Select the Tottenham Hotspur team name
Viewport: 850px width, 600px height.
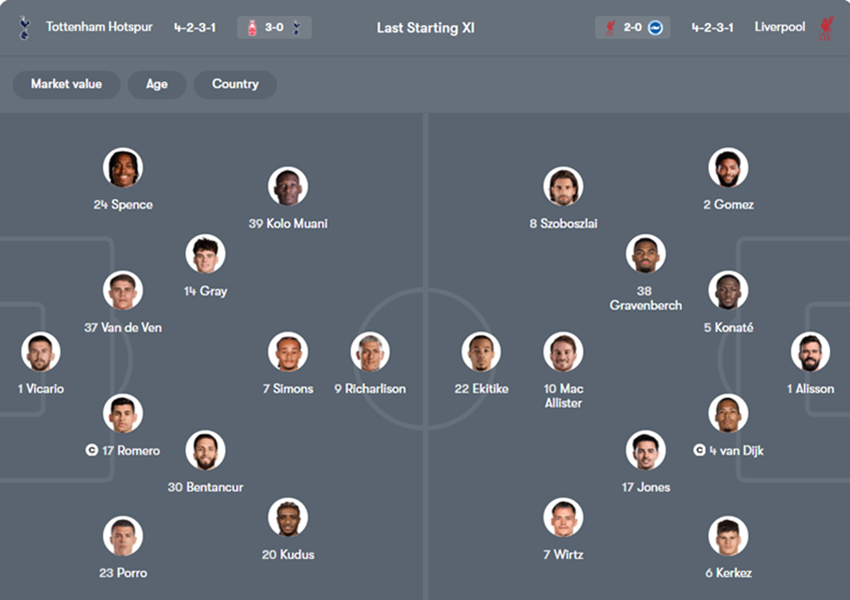click(x=99, y=28)
